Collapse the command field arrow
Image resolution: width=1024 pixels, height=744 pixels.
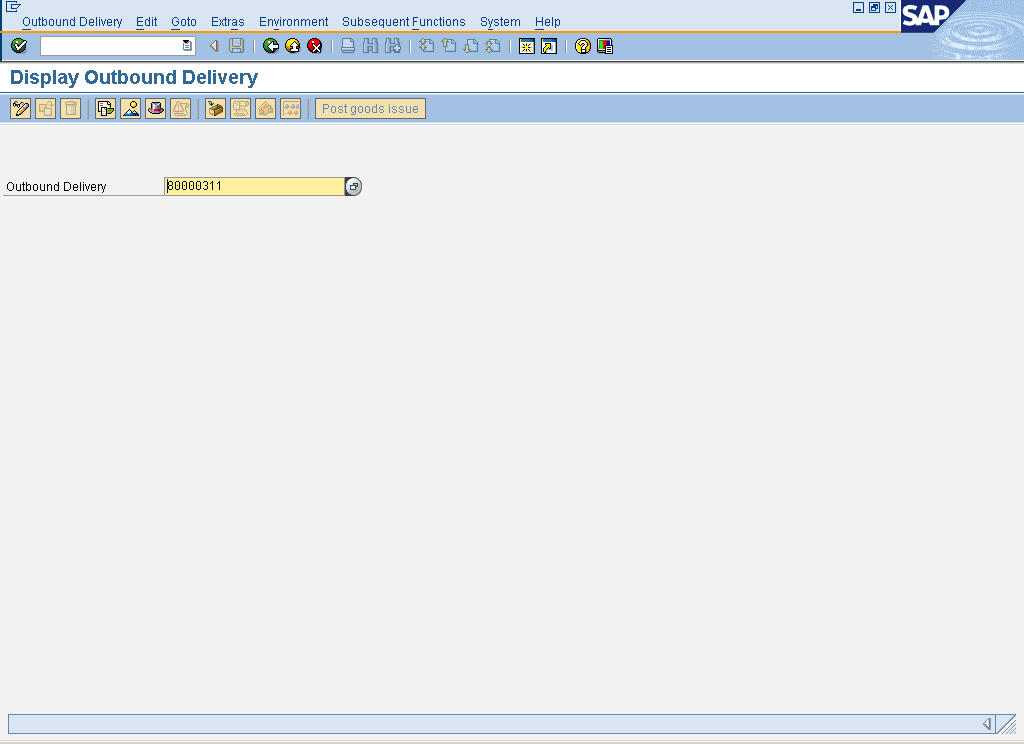point(214,46)
